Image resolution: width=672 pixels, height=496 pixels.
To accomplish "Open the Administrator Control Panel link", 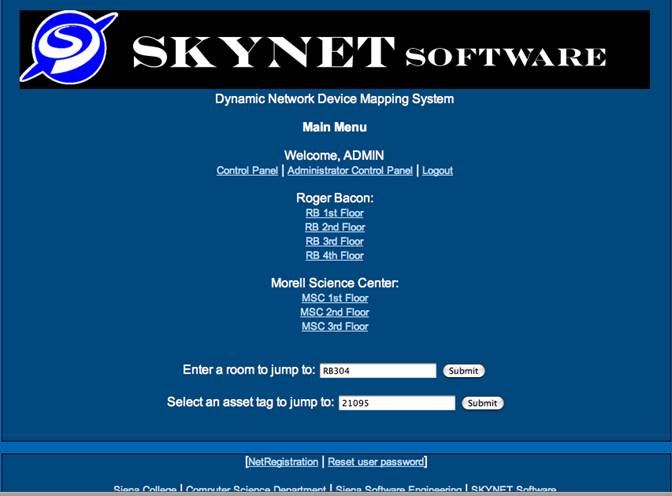I will [x=350, y=171].
